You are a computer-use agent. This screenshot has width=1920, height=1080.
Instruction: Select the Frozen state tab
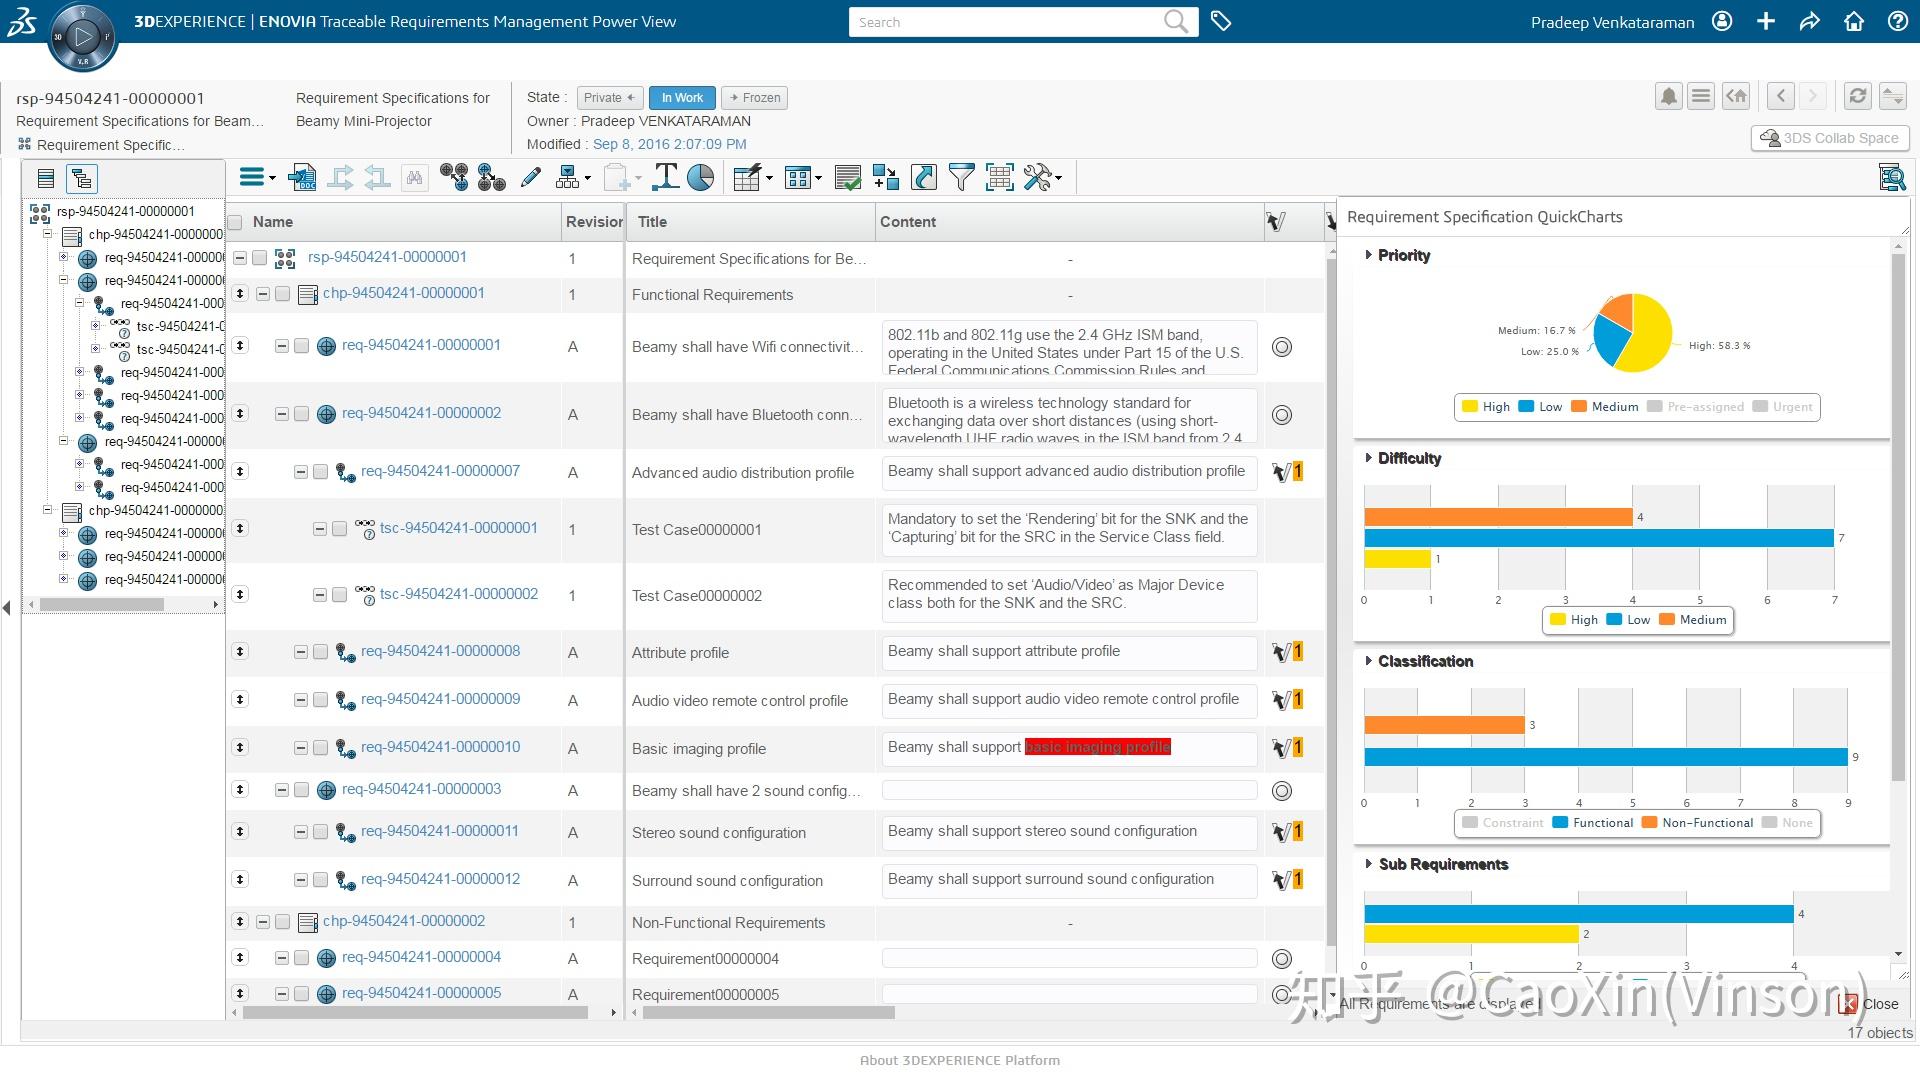[755, 98]
